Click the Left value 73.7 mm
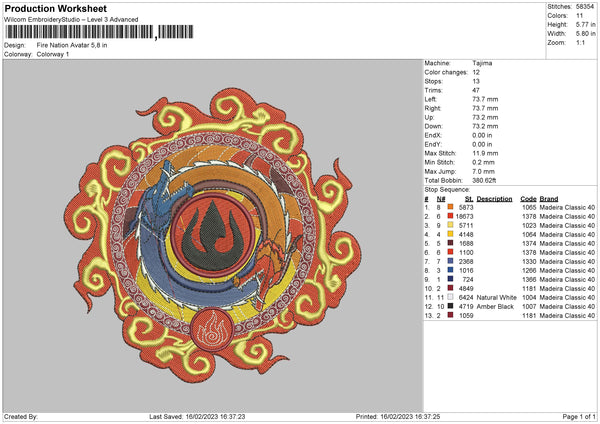This screenshot has height=424, width=600. pyautogui.click(x=485, y=99)
